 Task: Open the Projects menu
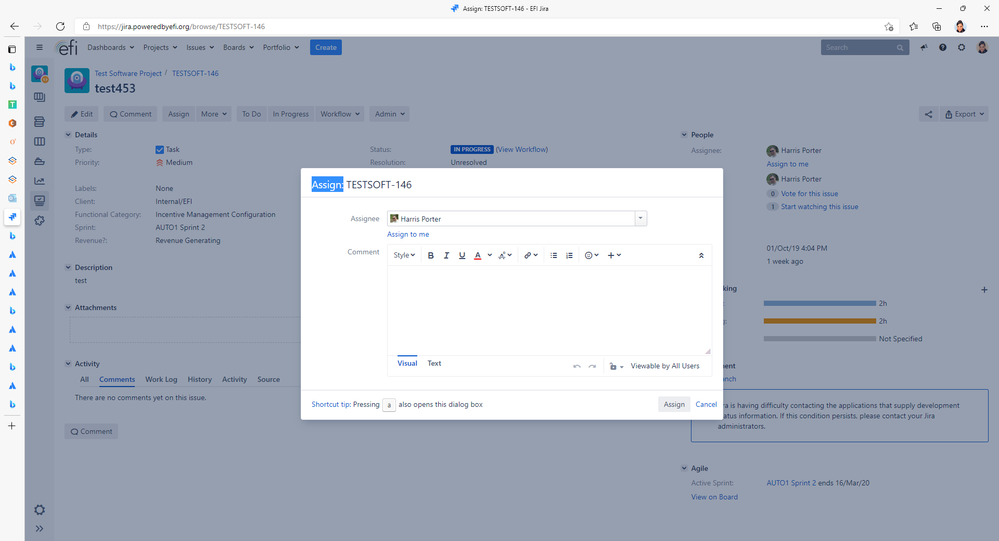(x=160, y=48)
